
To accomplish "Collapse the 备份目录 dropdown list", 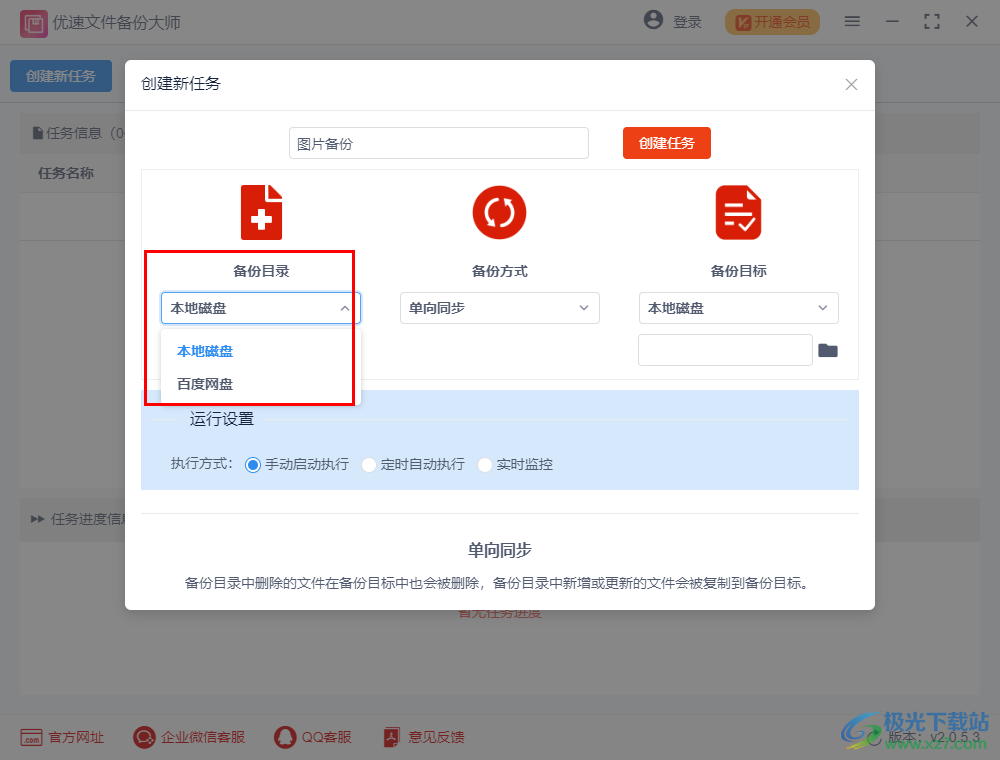I will [x=345, y=308].
